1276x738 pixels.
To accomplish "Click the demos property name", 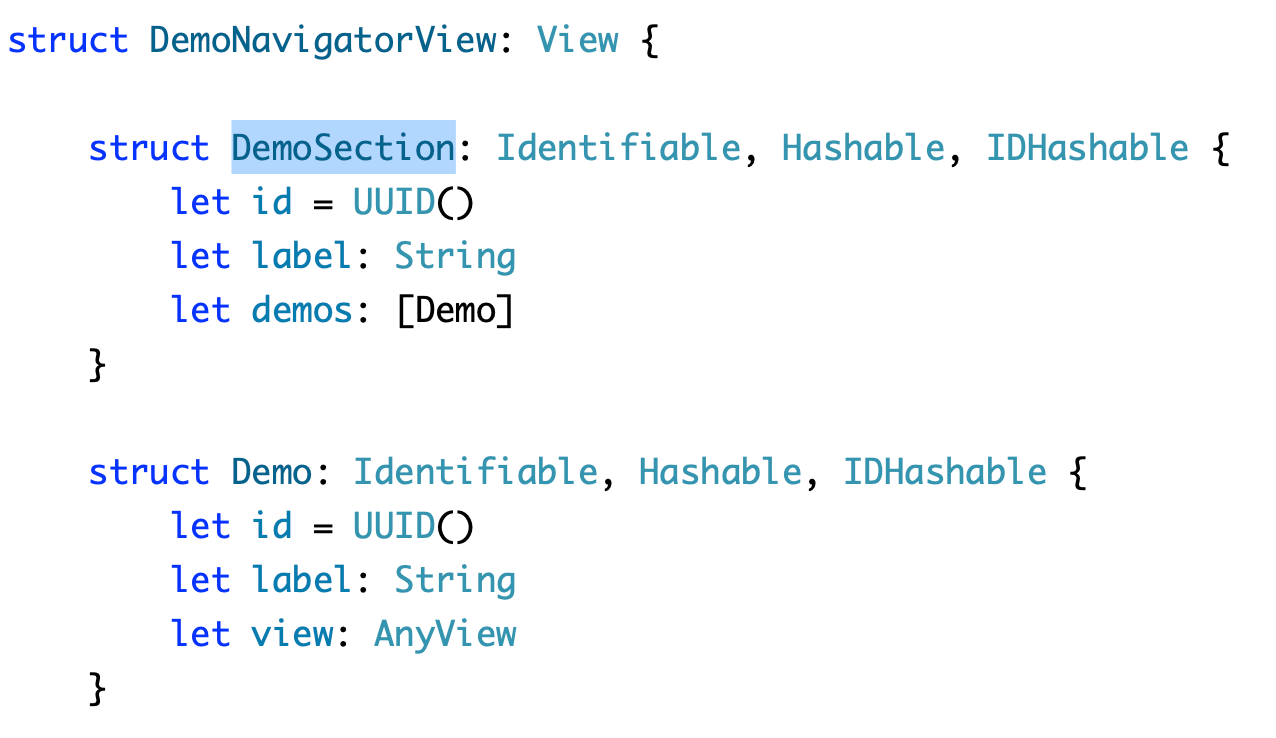I will click(x=302, y=310).
